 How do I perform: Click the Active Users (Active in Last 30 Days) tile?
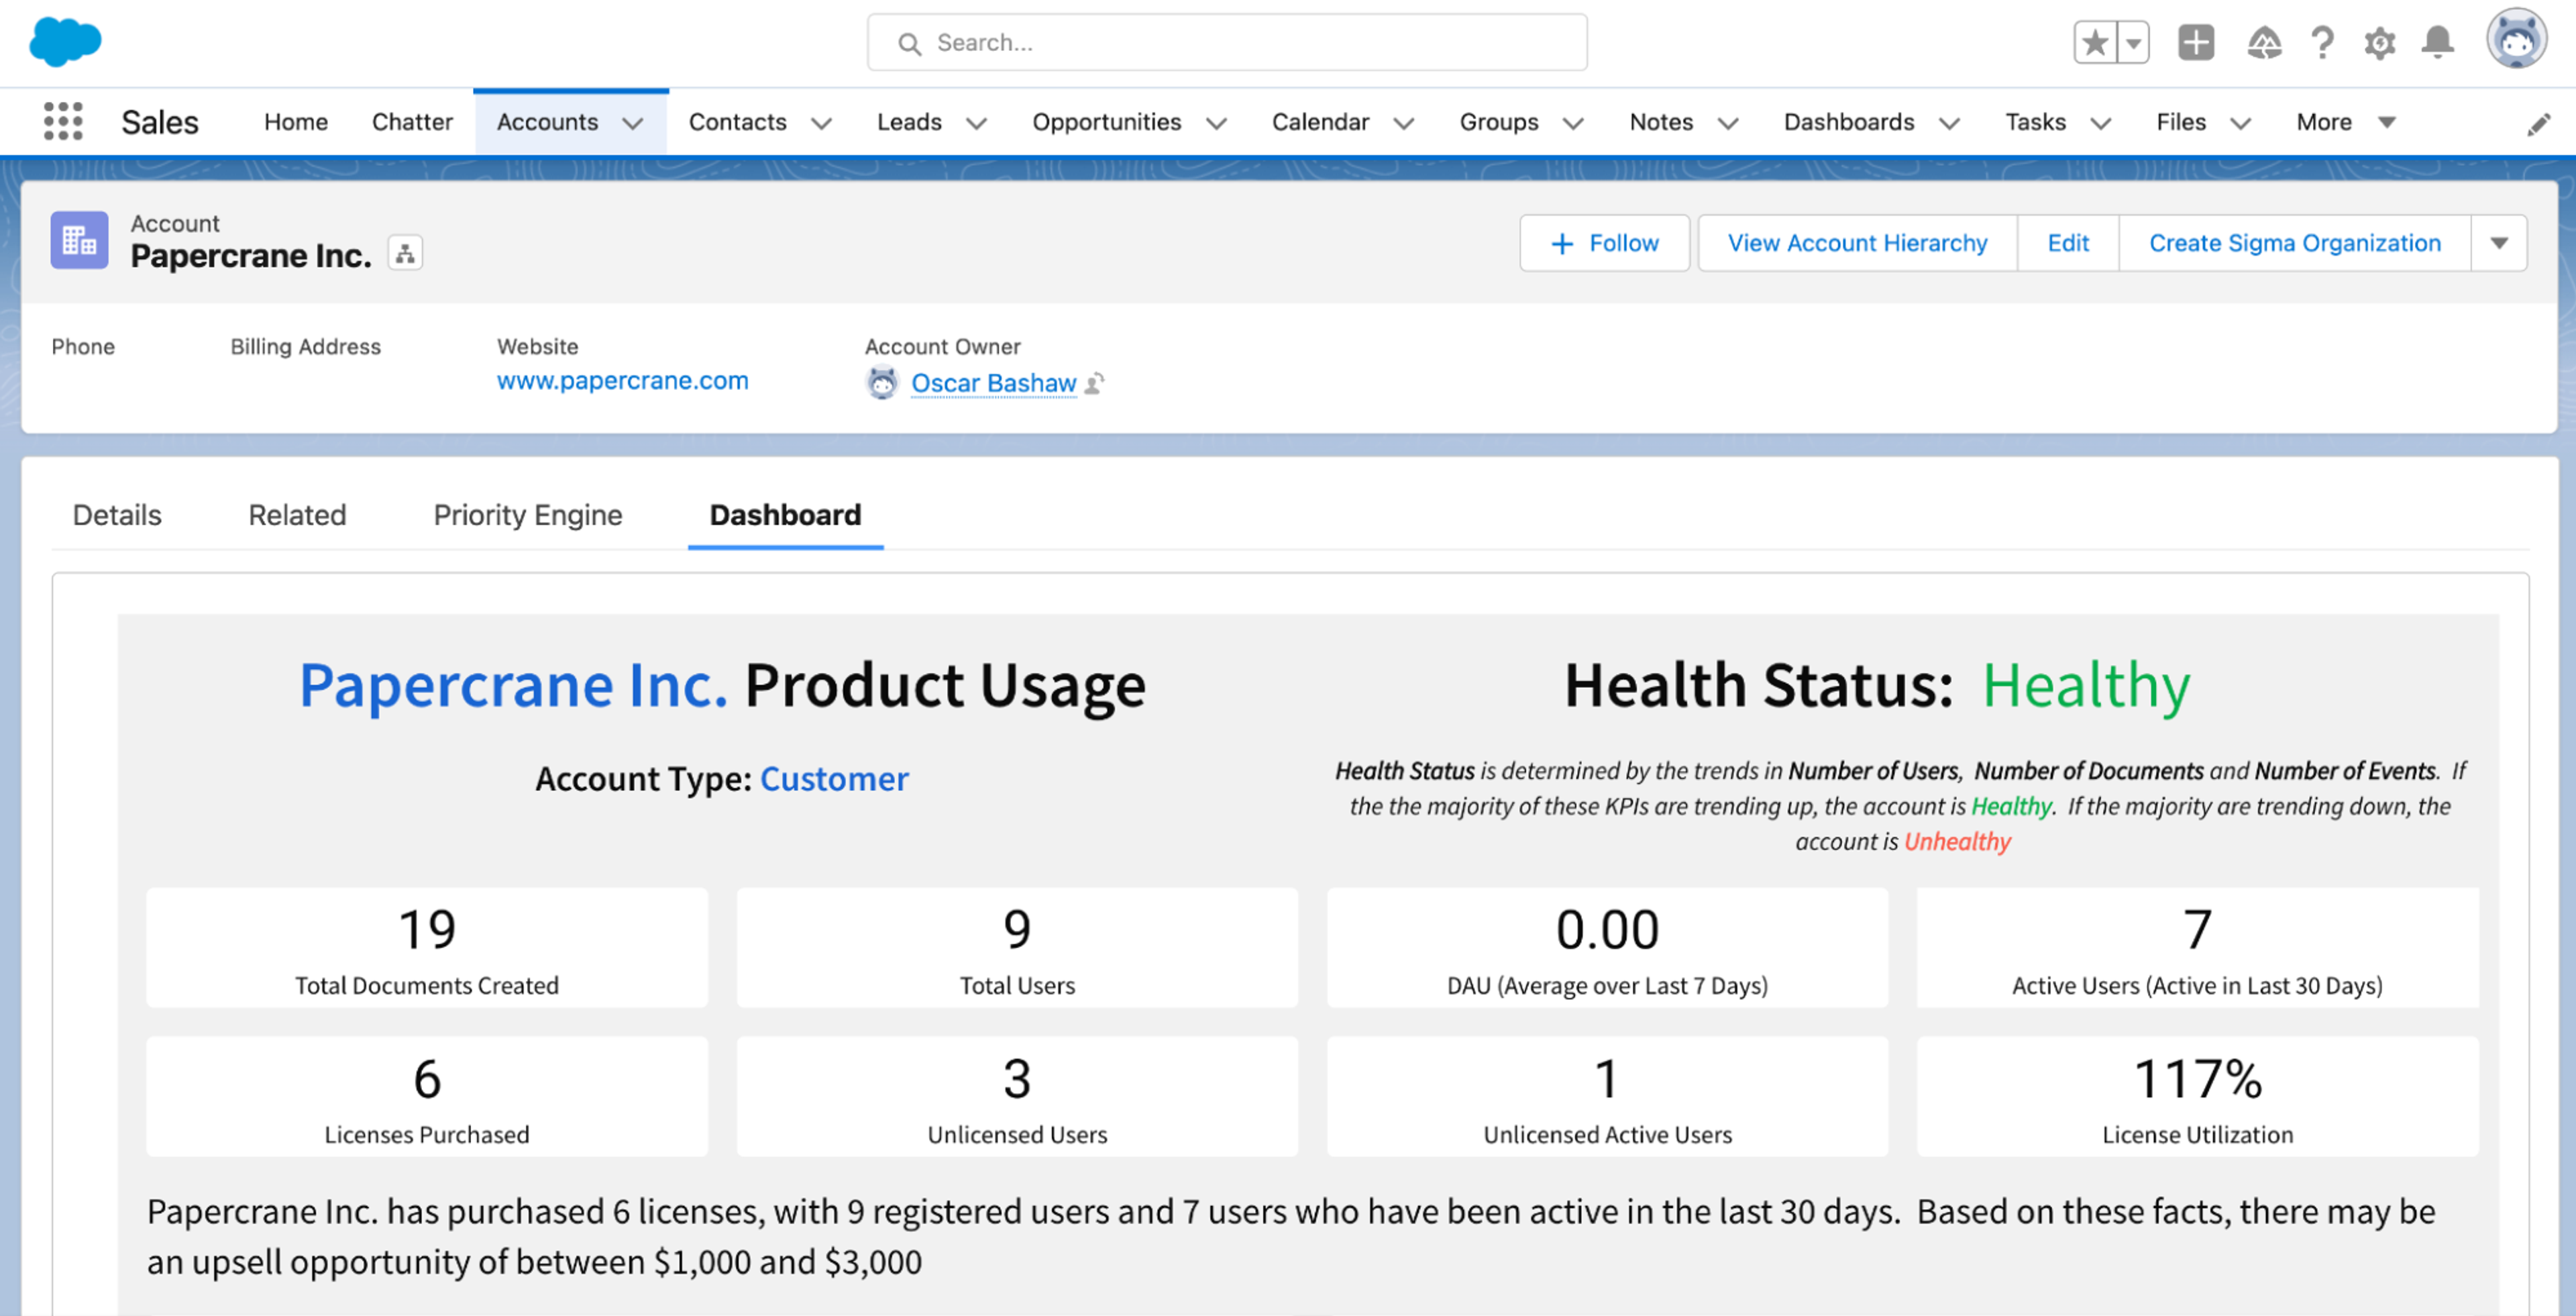[x=2197, y=947]
